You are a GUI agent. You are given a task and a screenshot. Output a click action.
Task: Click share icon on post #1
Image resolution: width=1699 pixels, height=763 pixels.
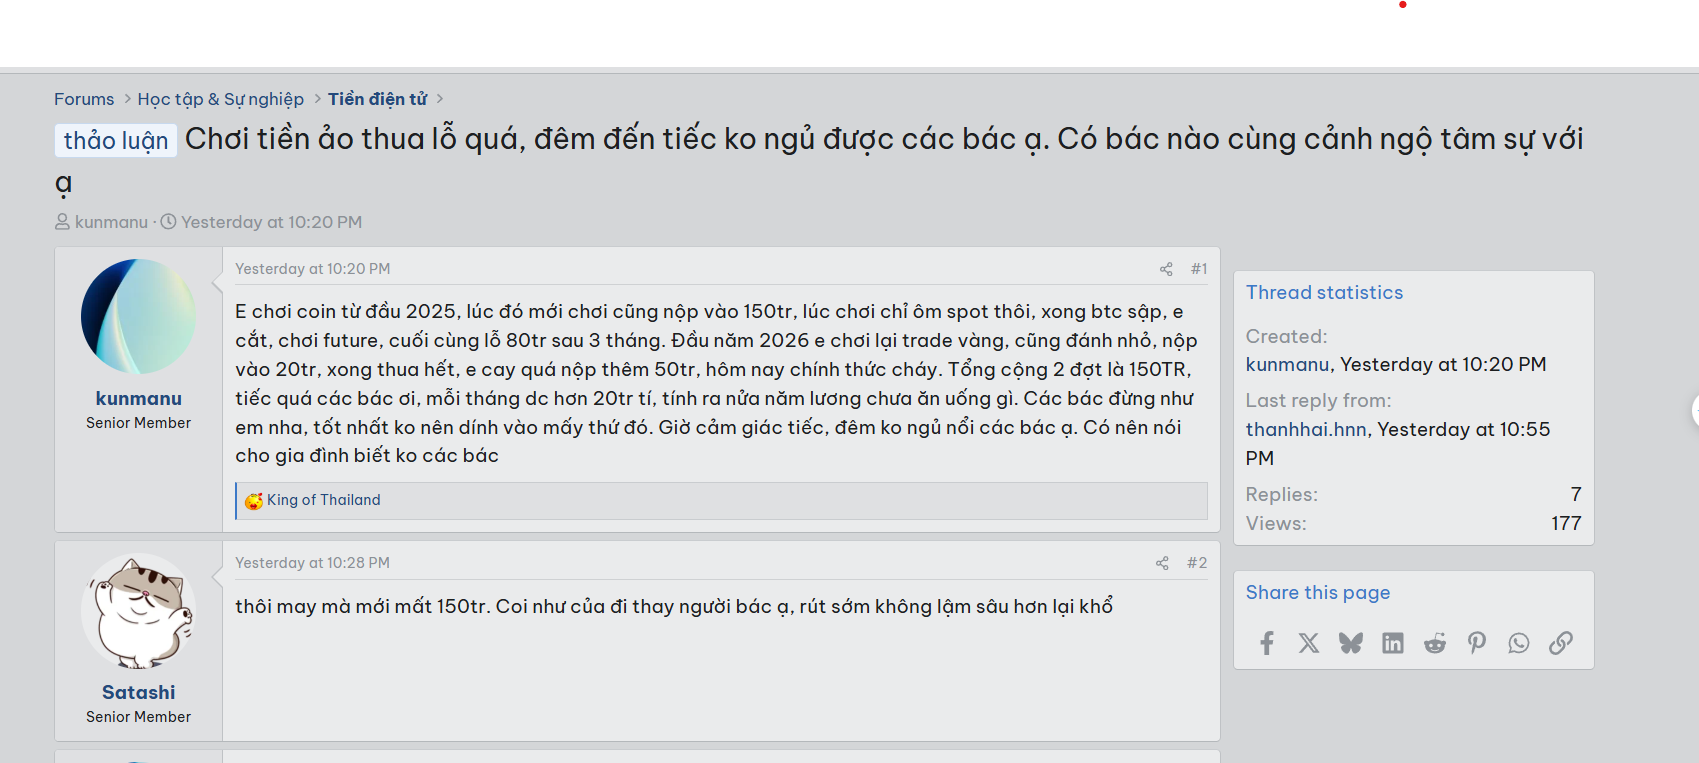(1166, 269)
